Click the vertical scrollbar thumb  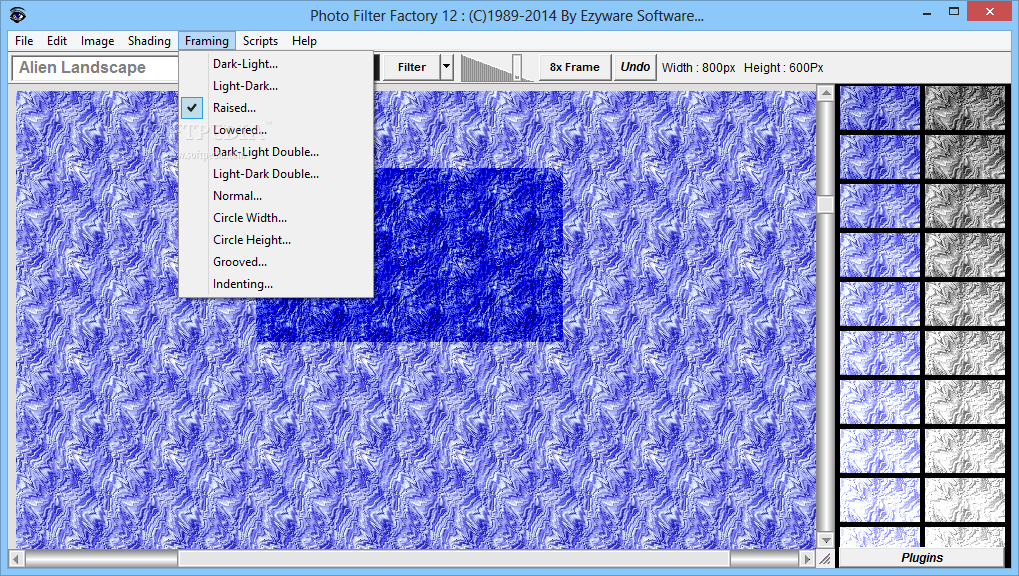click(x=825, y=205)
